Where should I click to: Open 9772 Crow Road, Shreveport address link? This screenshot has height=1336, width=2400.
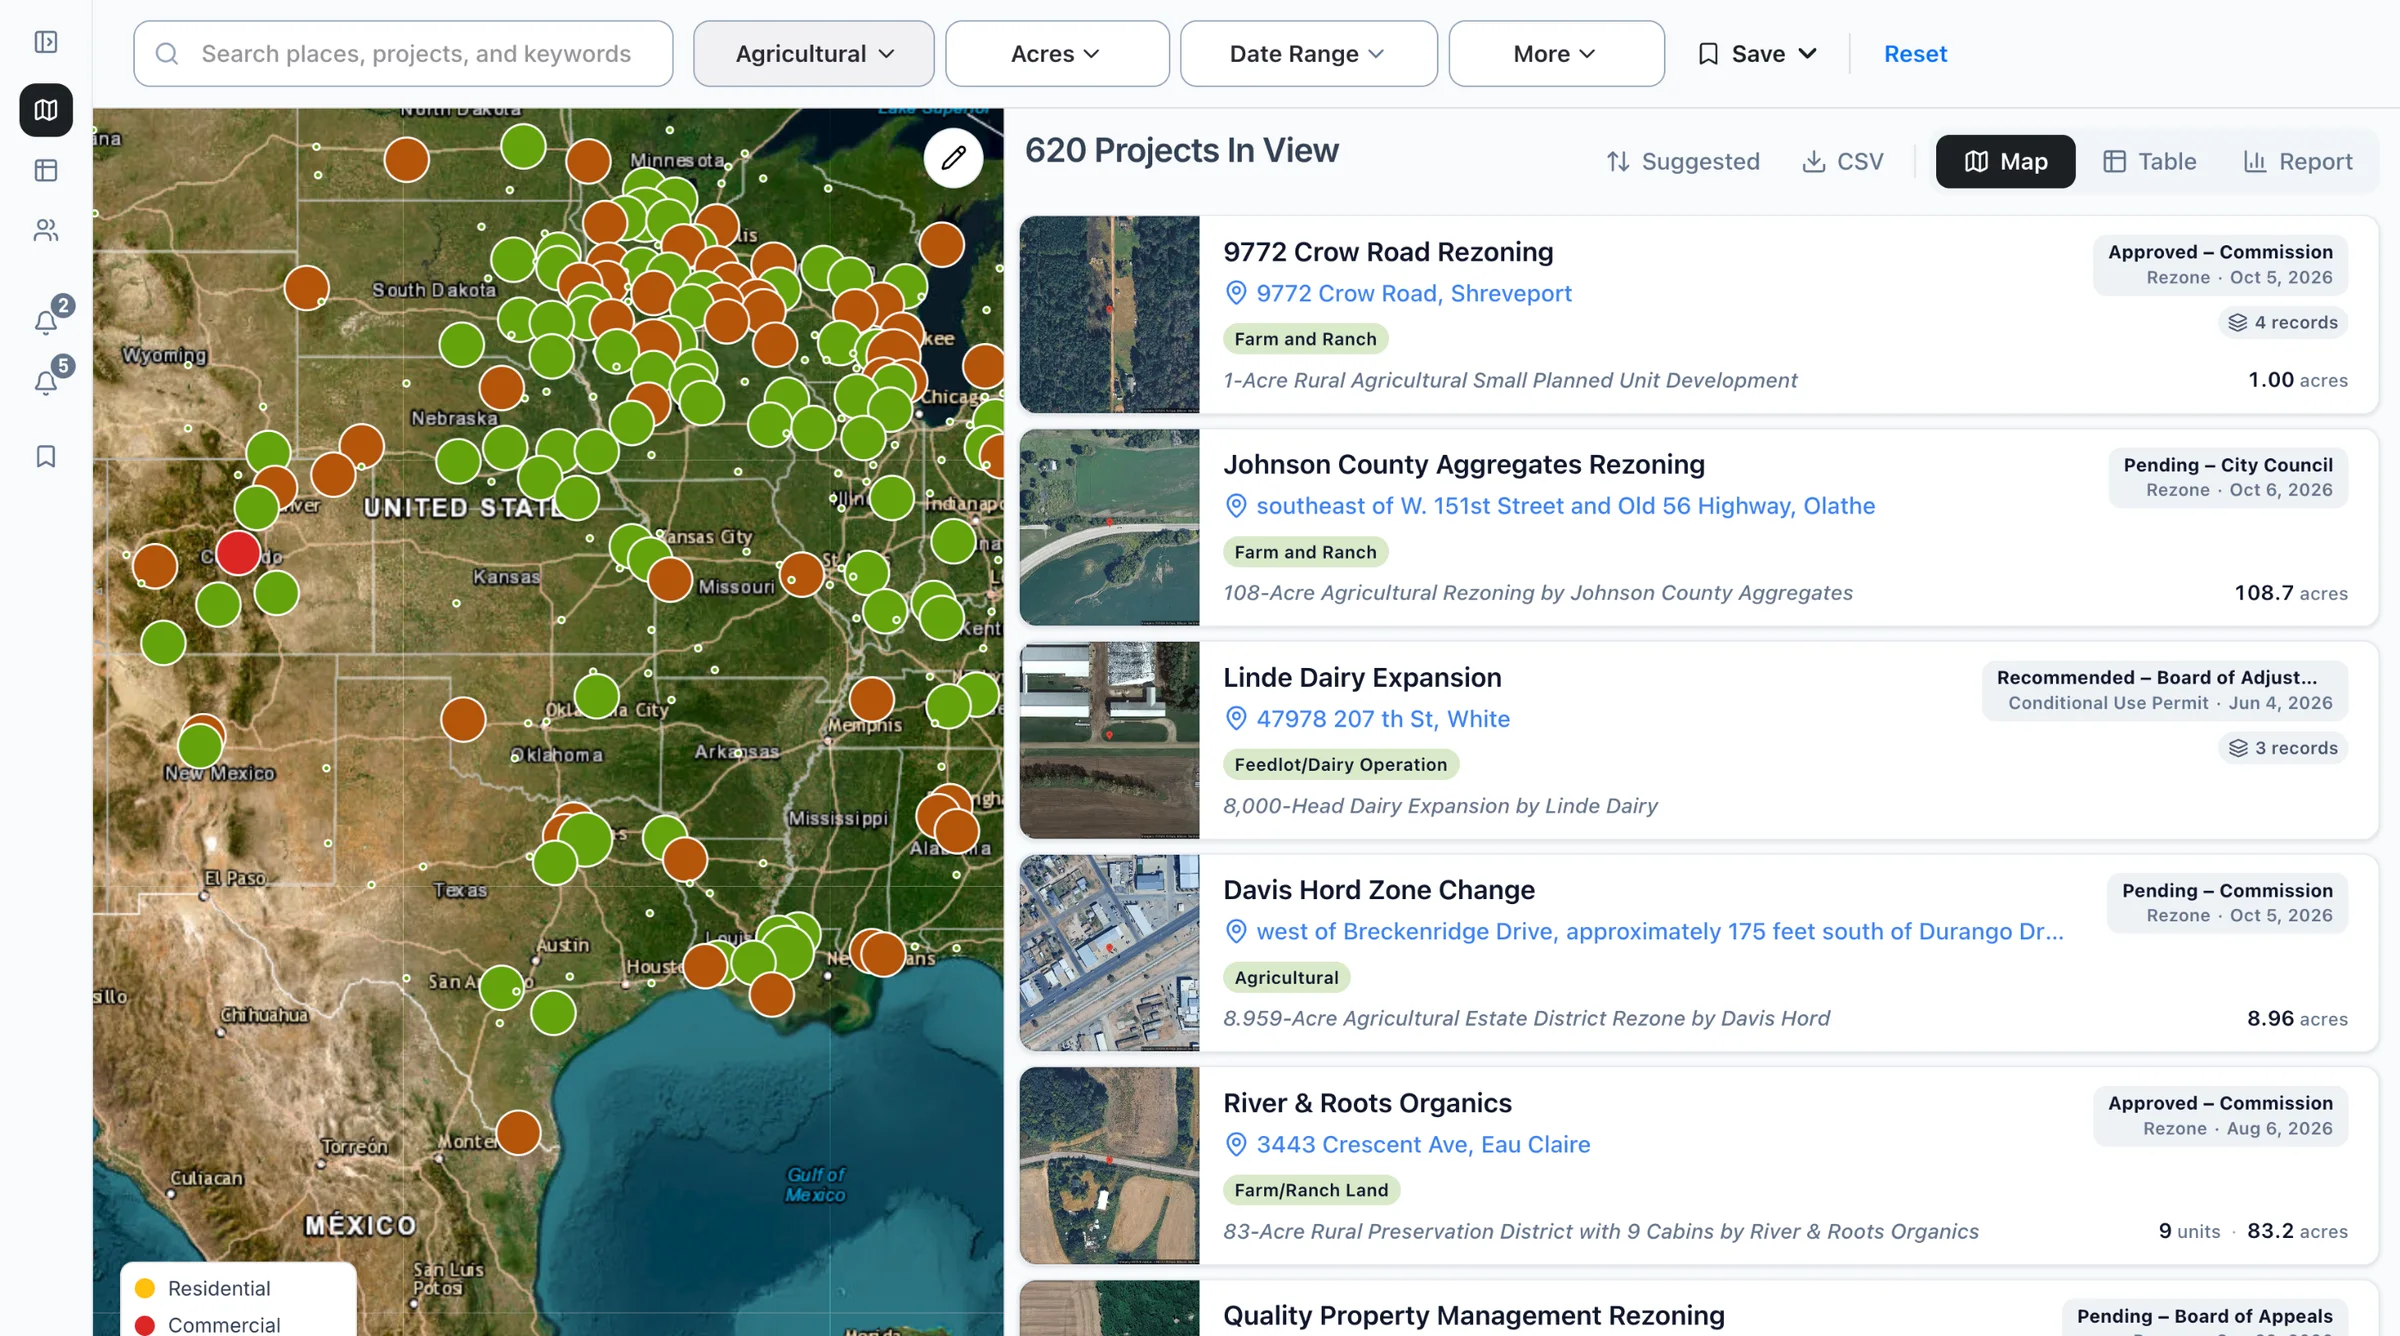(1414, 293)
